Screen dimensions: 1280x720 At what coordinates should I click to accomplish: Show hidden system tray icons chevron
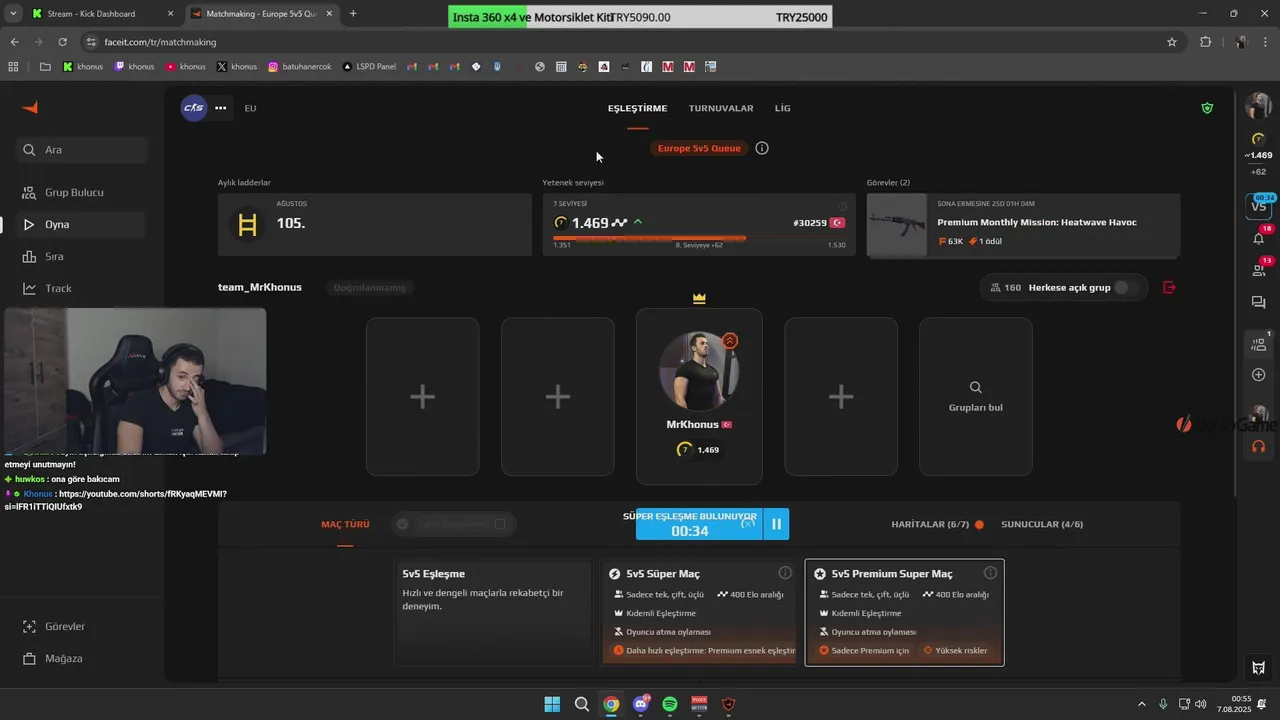[x=1142, y=704]
